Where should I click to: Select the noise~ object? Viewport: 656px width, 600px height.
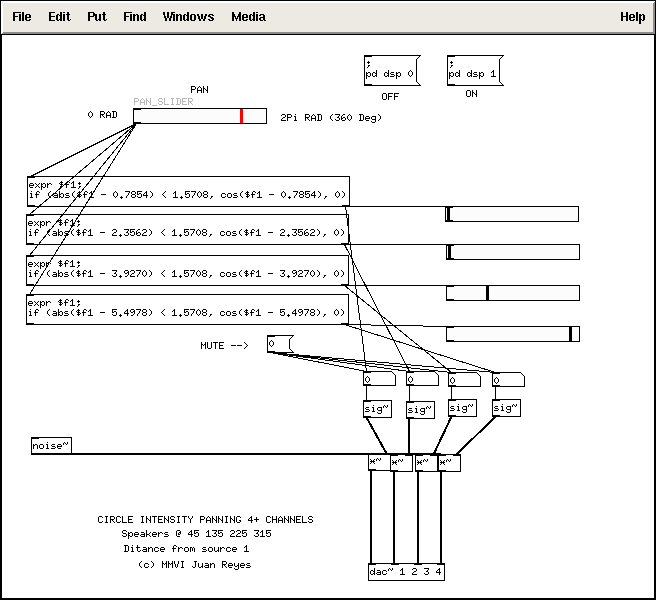point(51,446)
